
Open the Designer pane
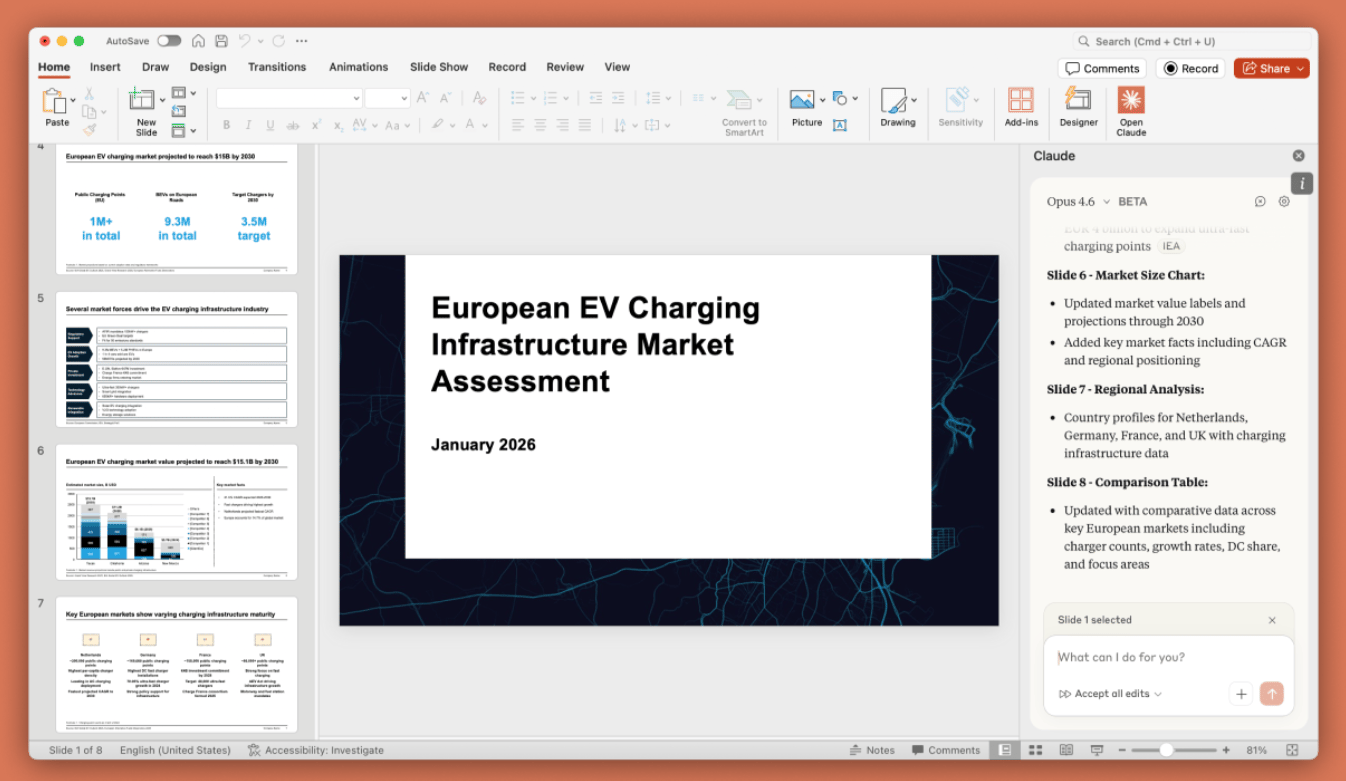1078,101
